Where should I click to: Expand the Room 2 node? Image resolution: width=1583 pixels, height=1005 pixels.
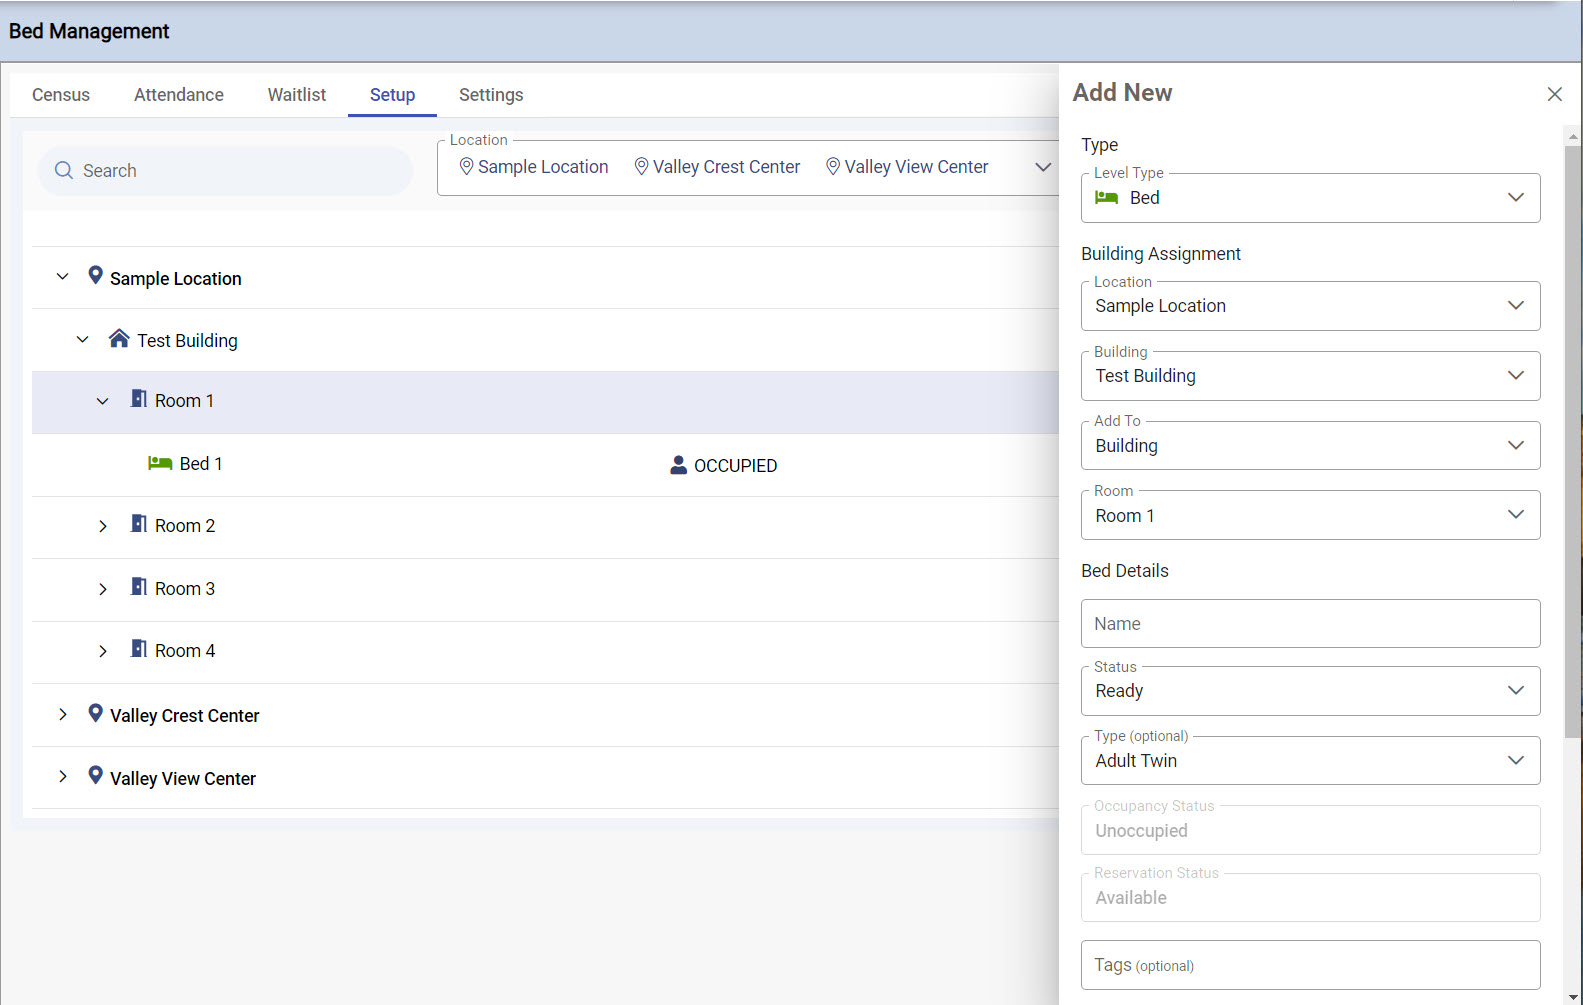(102, 526)
